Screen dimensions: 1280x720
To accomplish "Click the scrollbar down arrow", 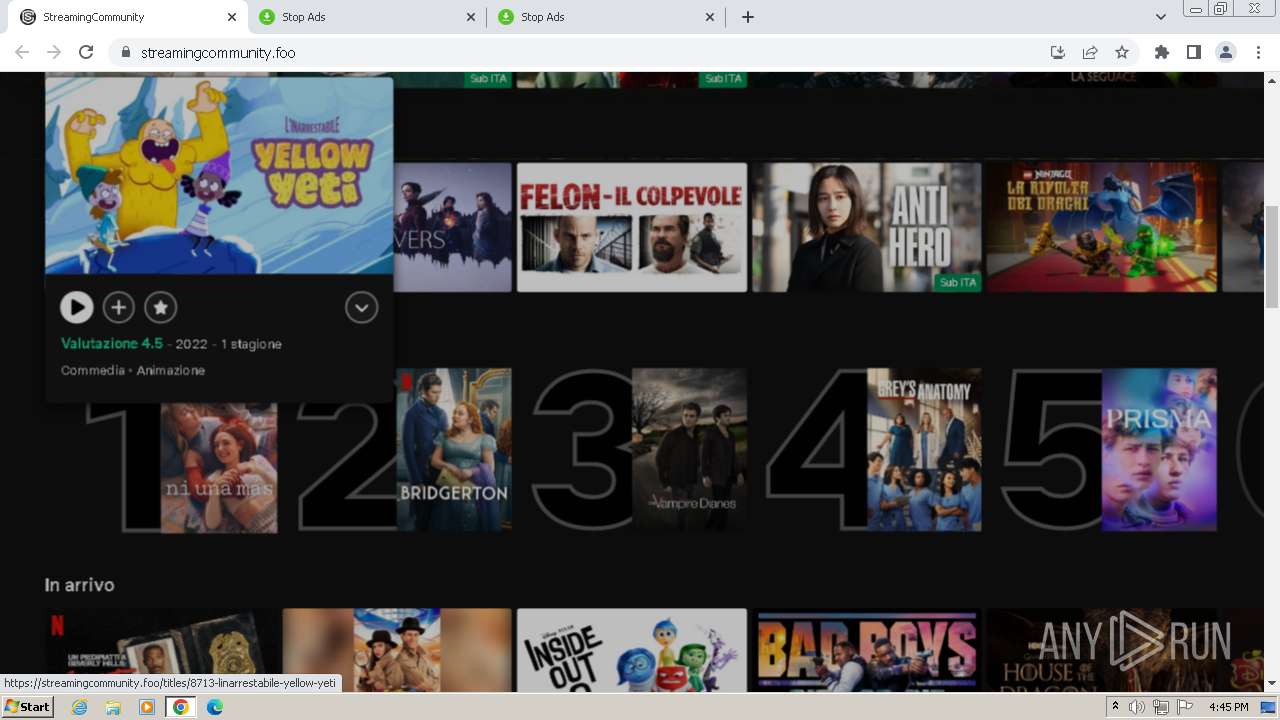I will tap(1272, 684).
